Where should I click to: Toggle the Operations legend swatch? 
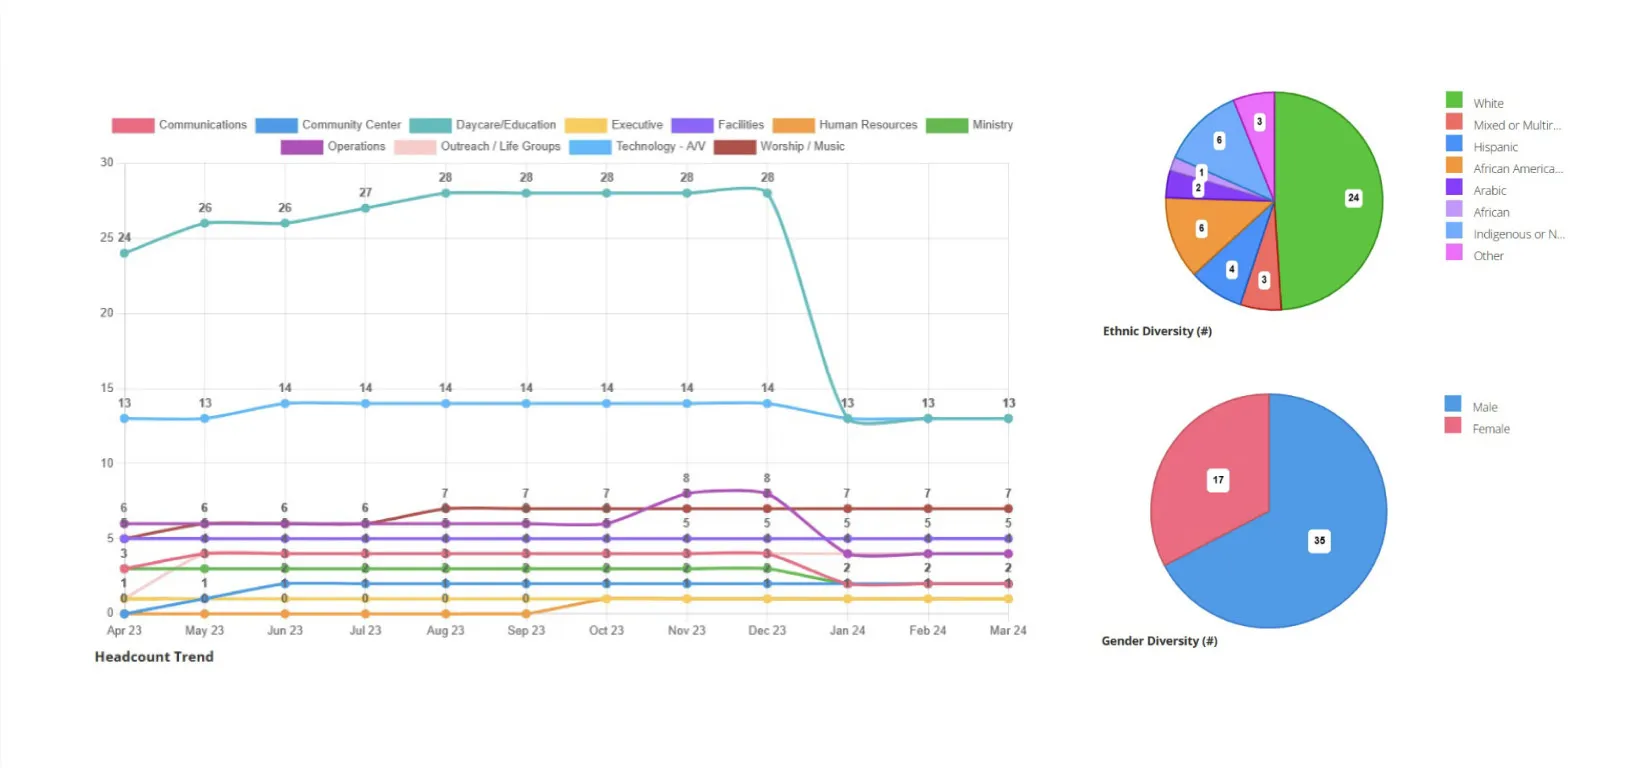302,147
